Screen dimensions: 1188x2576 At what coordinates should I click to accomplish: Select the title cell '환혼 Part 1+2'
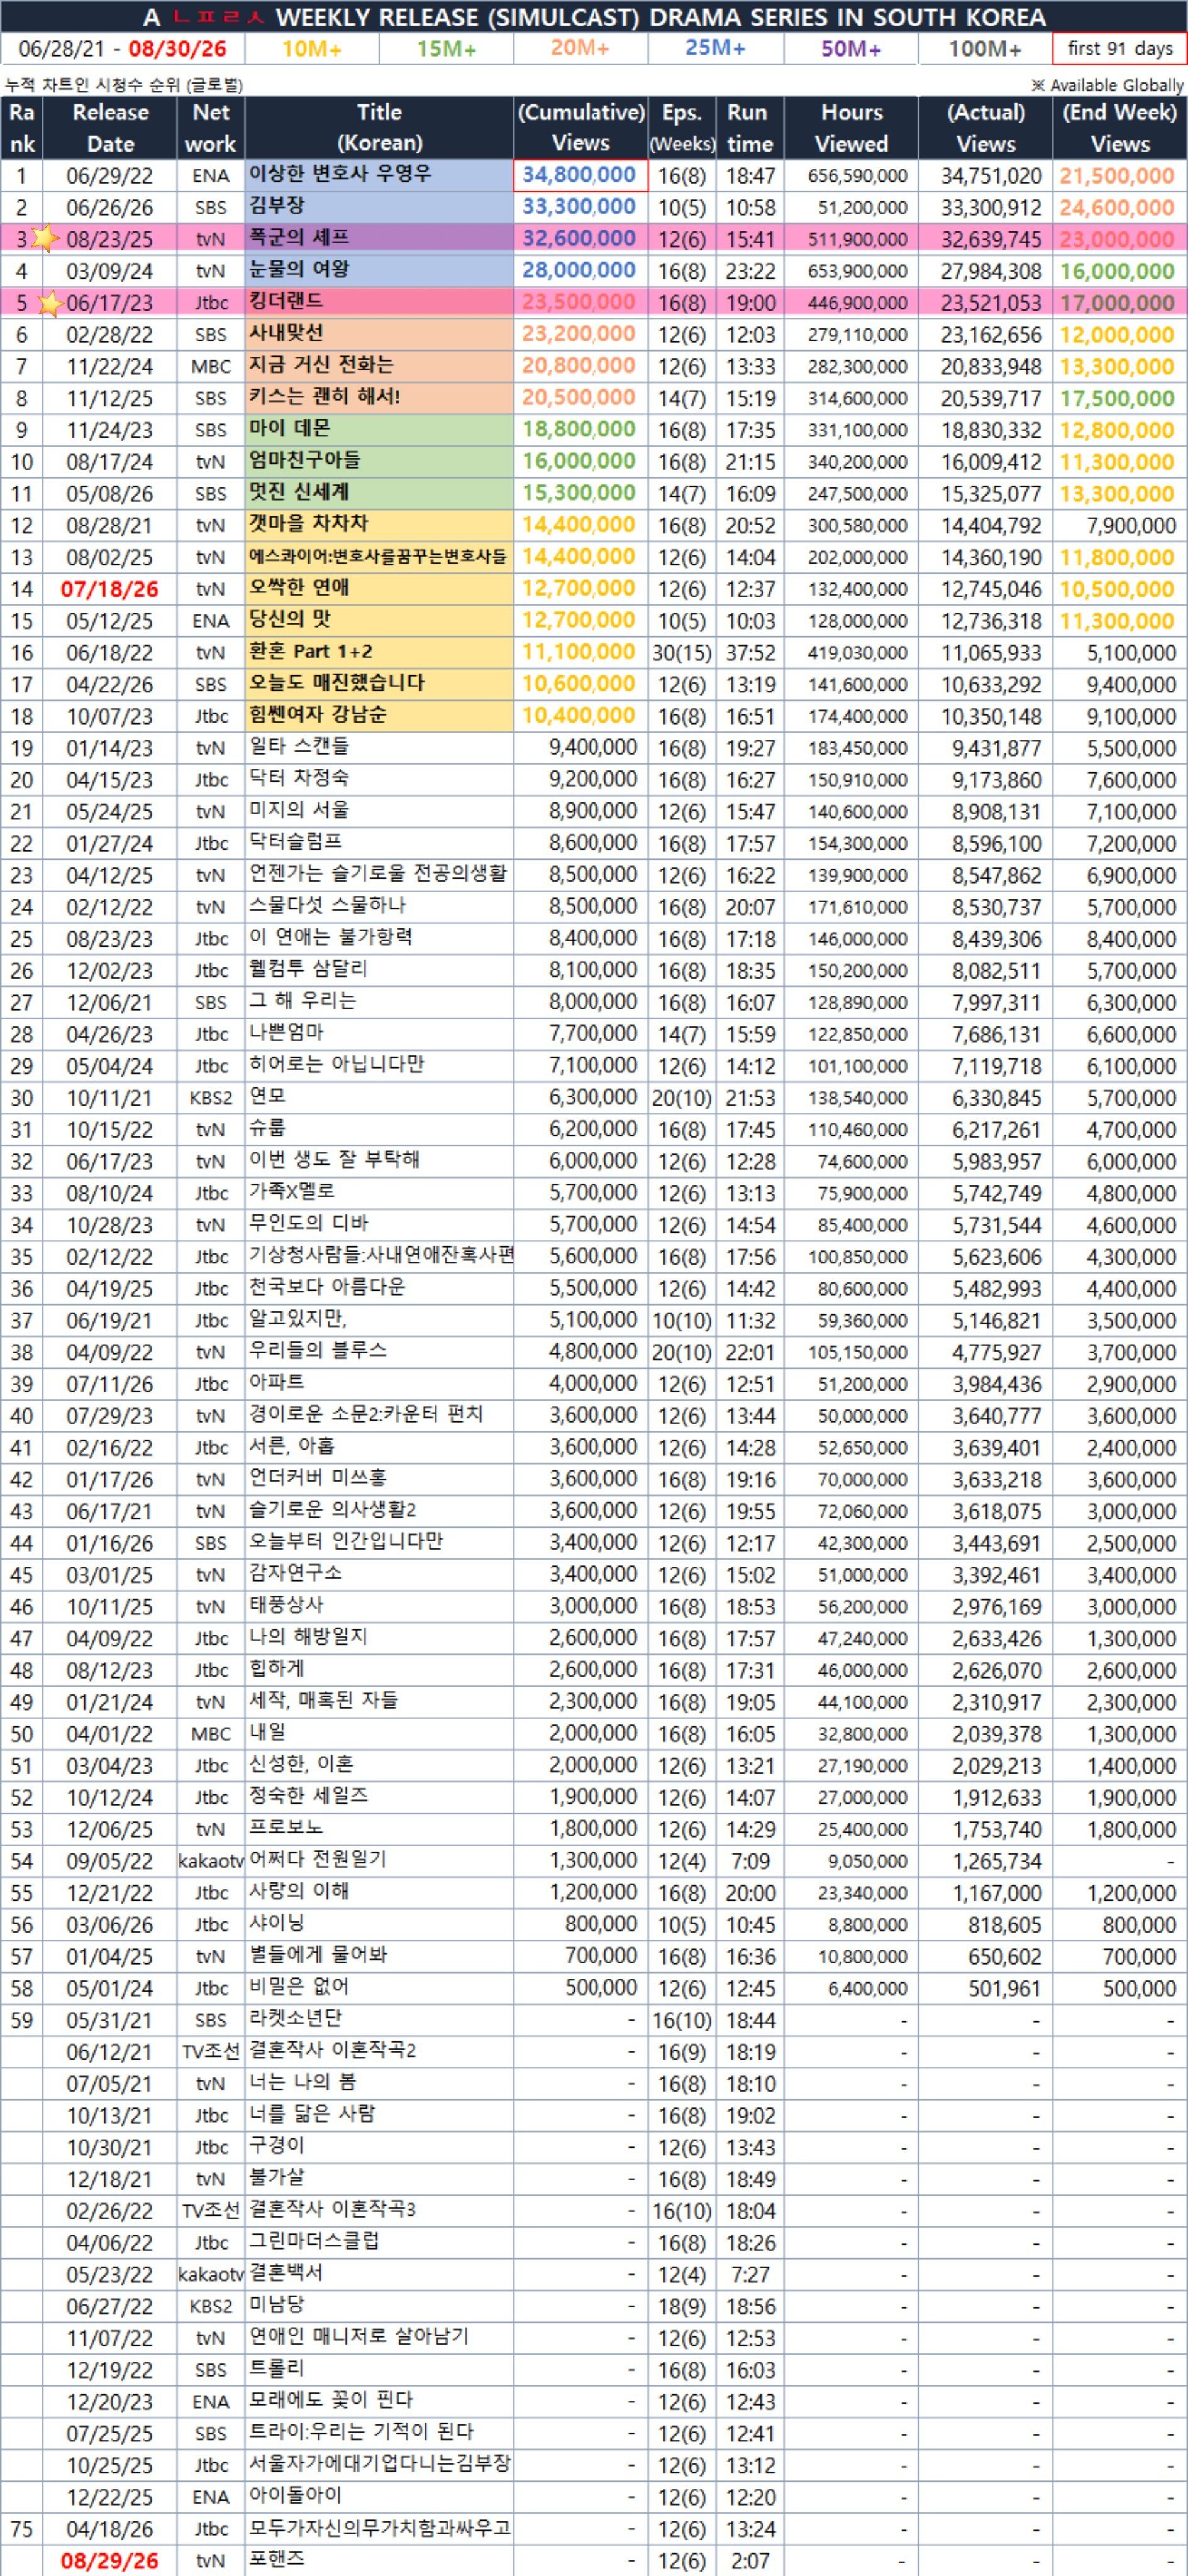pos(379,652)
